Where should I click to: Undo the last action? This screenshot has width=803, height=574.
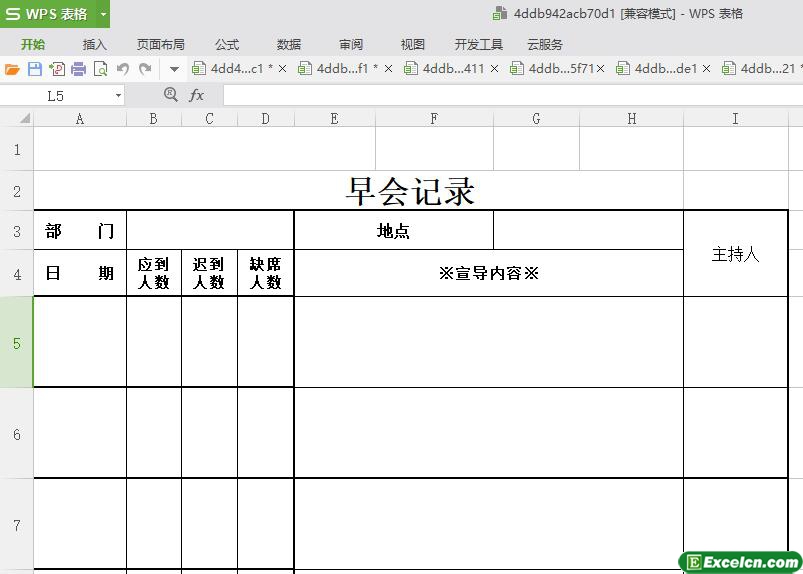click(122, 69)
